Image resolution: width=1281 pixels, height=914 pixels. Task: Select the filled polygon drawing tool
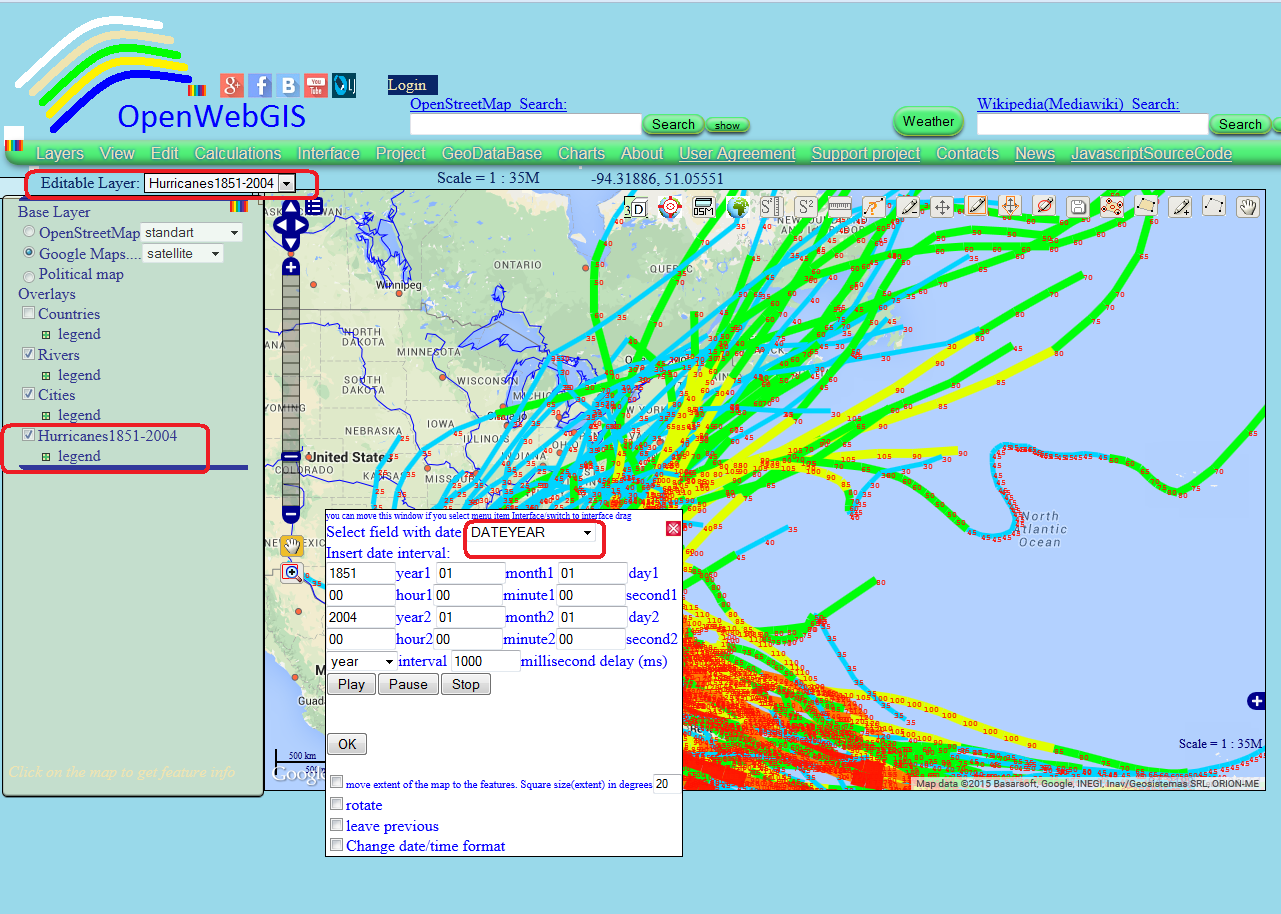pyautogui.click(x=1146, y=205)
